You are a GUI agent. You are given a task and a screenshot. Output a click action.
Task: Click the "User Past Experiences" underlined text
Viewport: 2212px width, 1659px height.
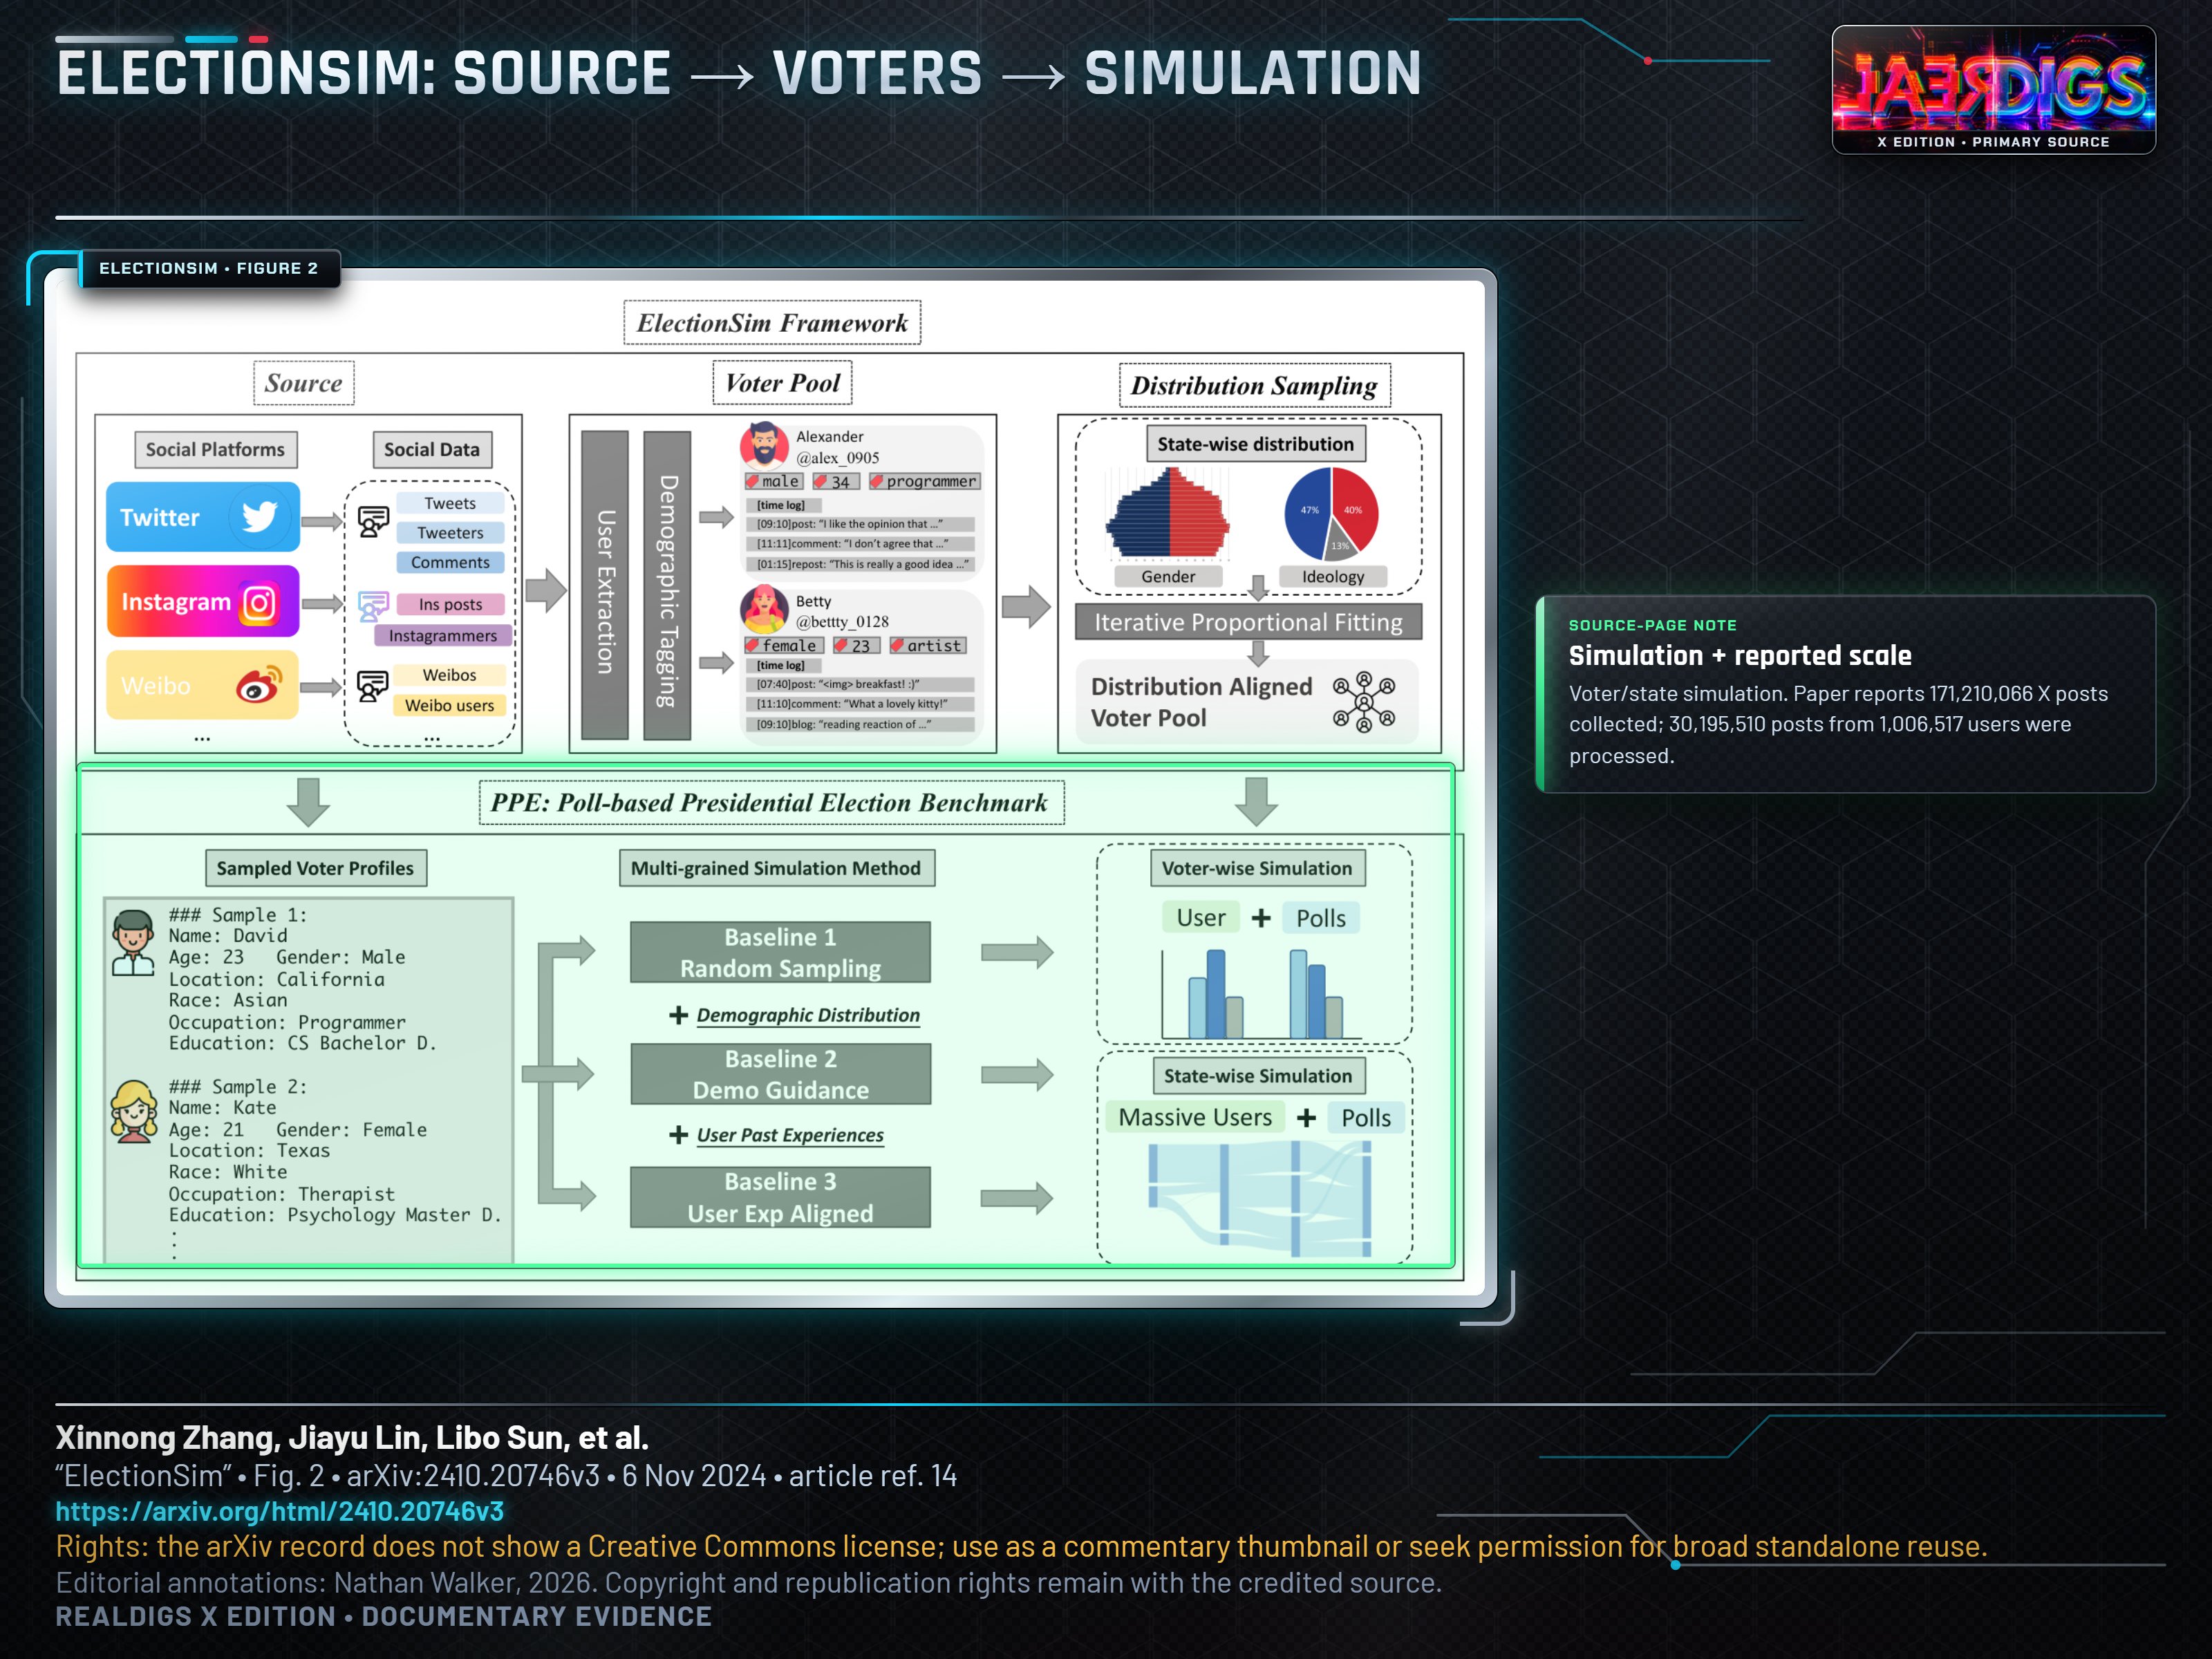(x=790, y=1135)
